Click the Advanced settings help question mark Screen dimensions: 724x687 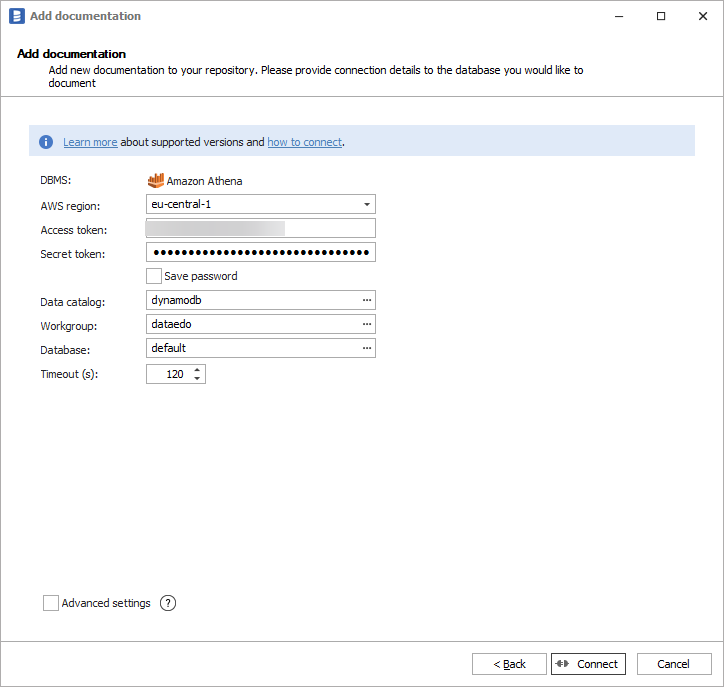point(168,603)
